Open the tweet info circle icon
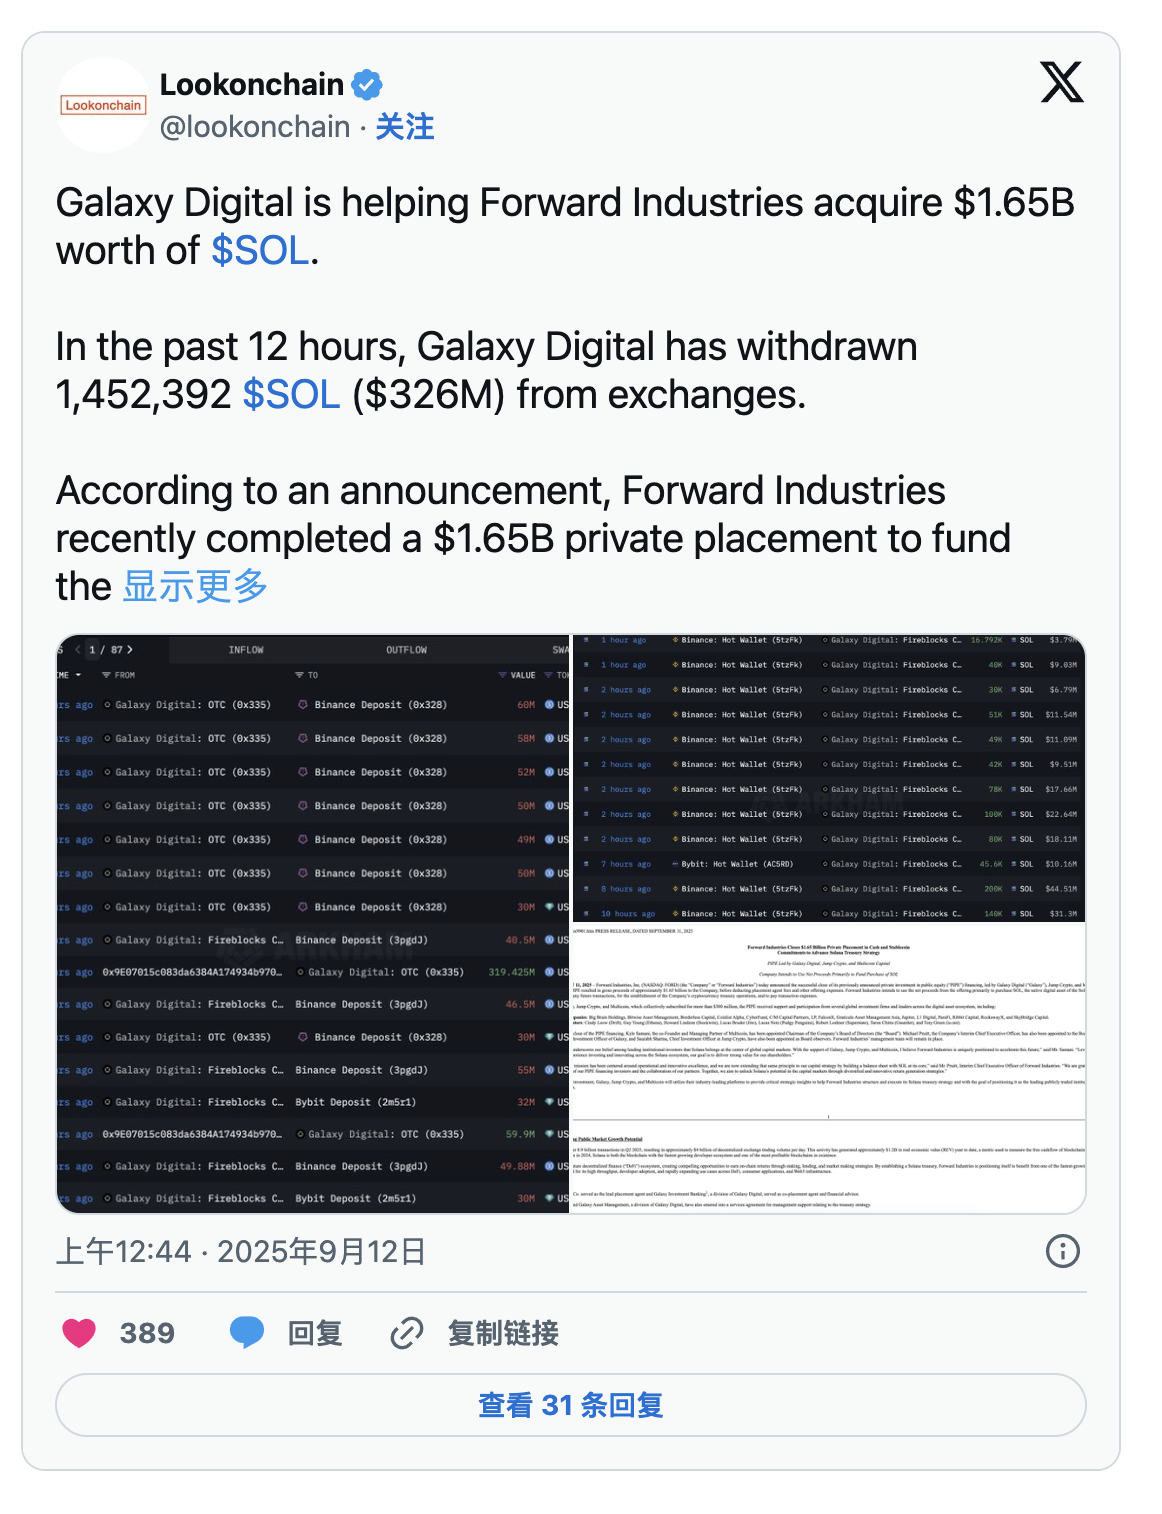Screen dimensions: 1162x1514 point(1062,1250)
